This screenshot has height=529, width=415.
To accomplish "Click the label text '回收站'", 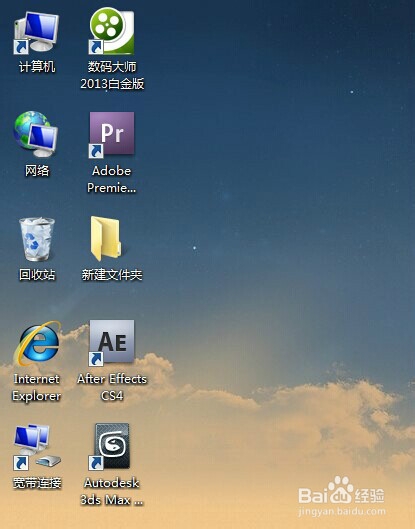I will (x=37, y=275).
